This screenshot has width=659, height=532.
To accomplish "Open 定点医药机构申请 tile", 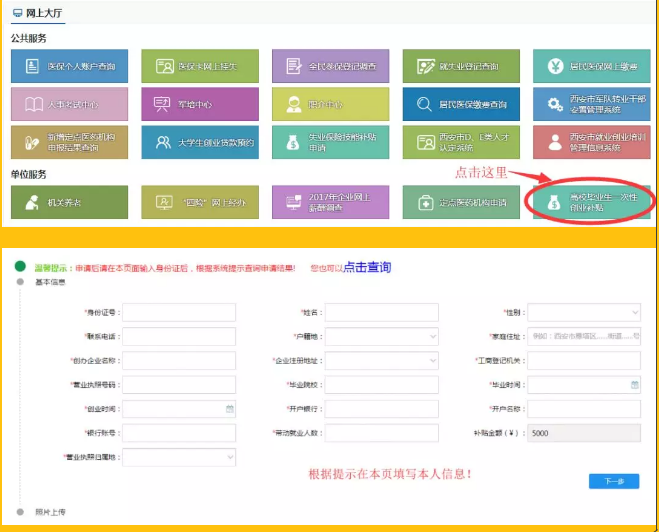I will (461, 202).
